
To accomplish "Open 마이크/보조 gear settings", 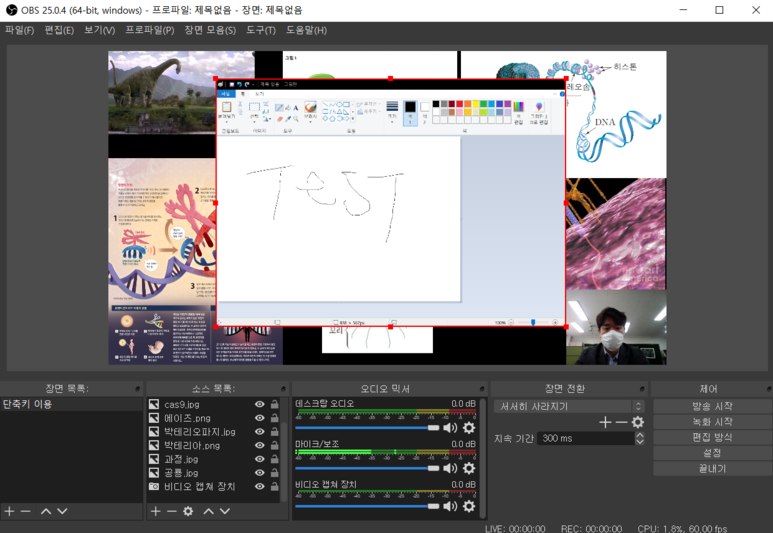I will [x=469, y=468].
